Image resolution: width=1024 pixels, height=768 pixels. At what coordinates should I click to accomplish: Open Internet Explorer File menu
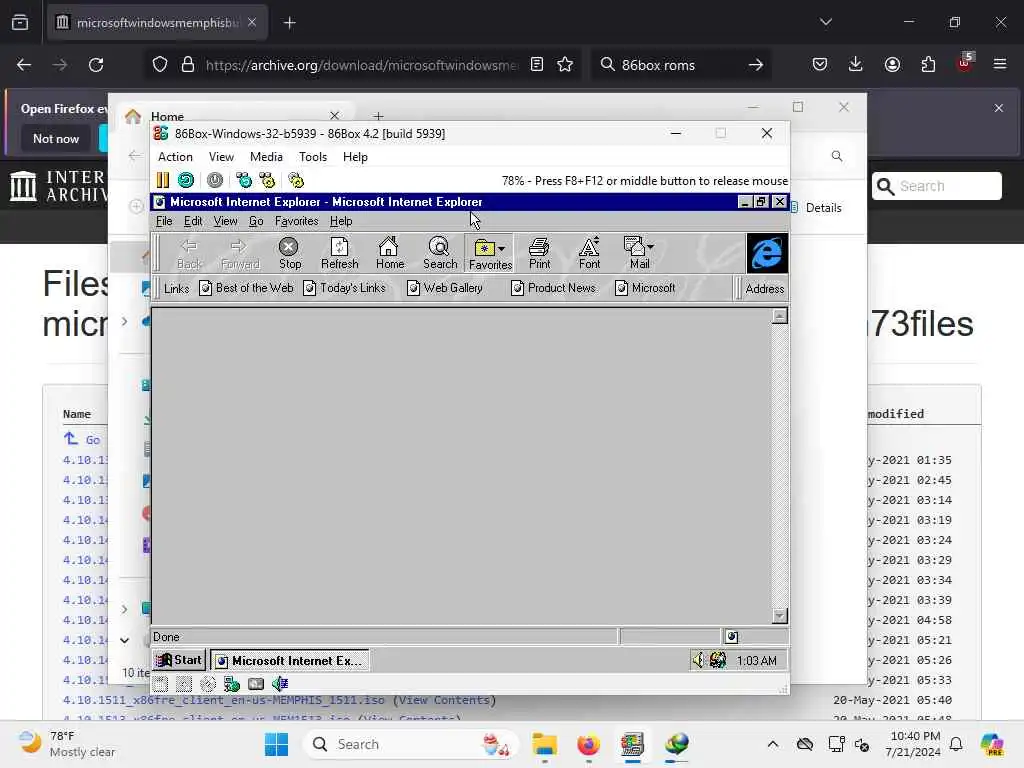pos(164,221)
